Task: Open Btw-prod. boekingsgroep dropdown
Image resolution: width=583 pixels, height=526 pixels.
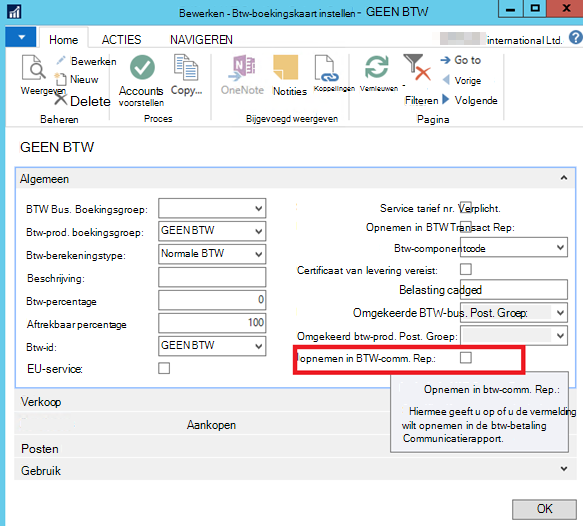Action: pyautogui.click(x=258, y=231)
